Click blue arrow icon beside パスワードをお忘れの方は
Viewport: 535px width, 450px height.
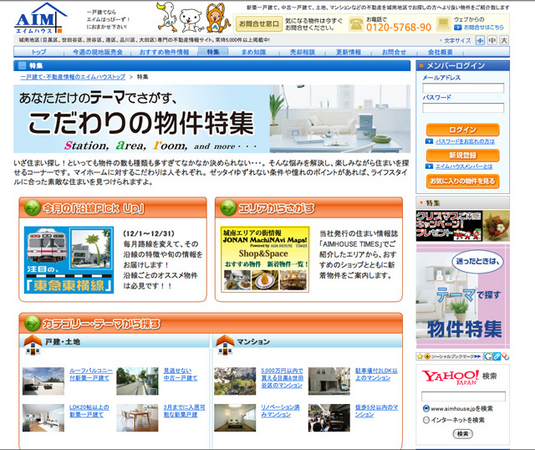(x=429, y=141)
